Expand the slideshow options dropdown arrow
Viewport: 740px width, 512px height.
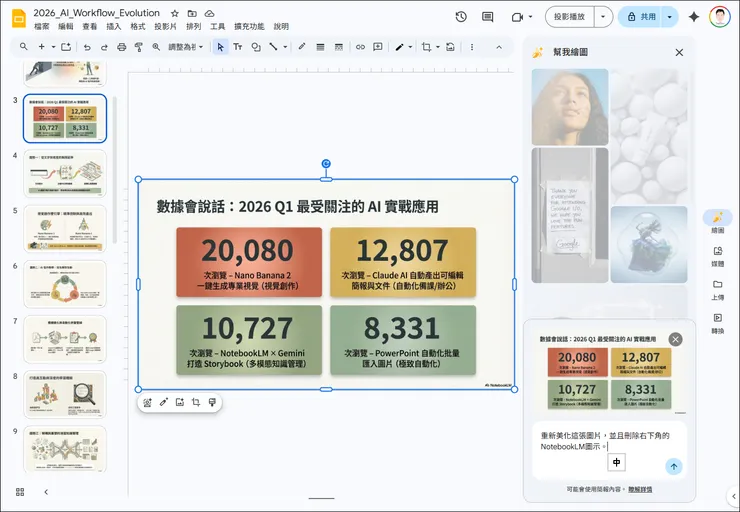click(x=603, y=17)
